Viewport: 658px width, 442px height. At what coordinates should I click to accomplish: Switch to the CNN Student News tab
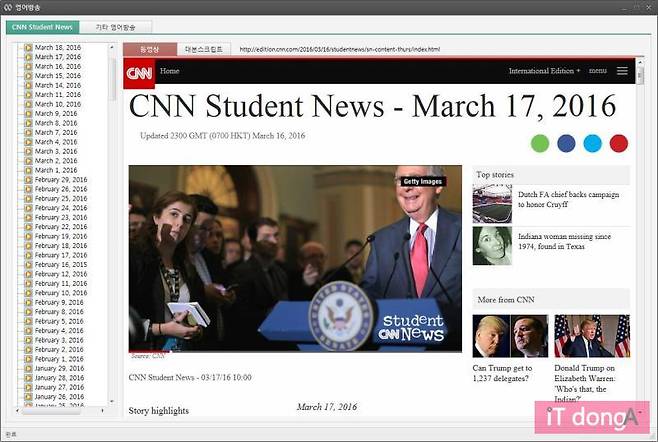coord(42,27)
